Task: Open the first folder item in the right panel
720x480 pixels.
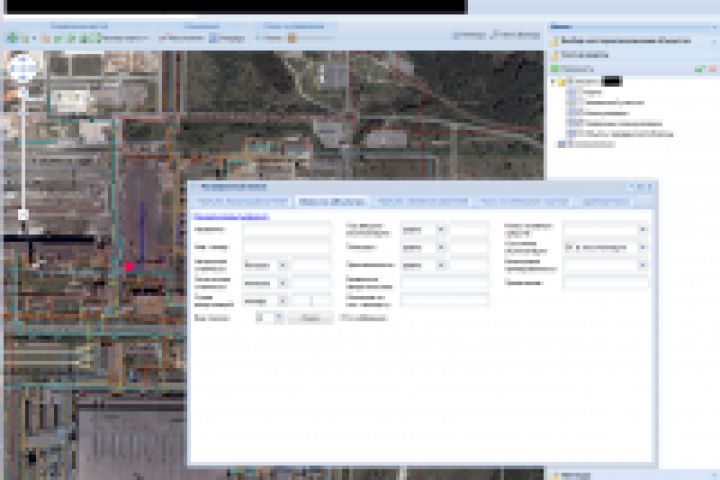Action: click(x=555, y=41)
